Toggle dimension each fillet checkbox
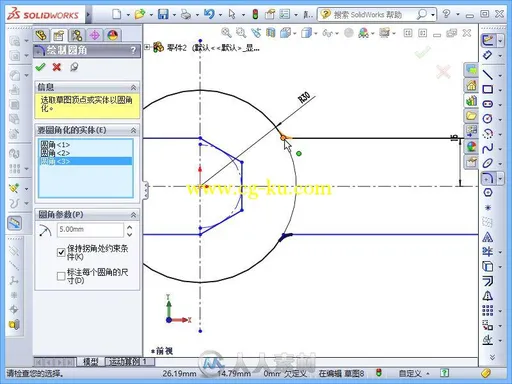This screenshot has height=384, width=512. pos(61,276)
